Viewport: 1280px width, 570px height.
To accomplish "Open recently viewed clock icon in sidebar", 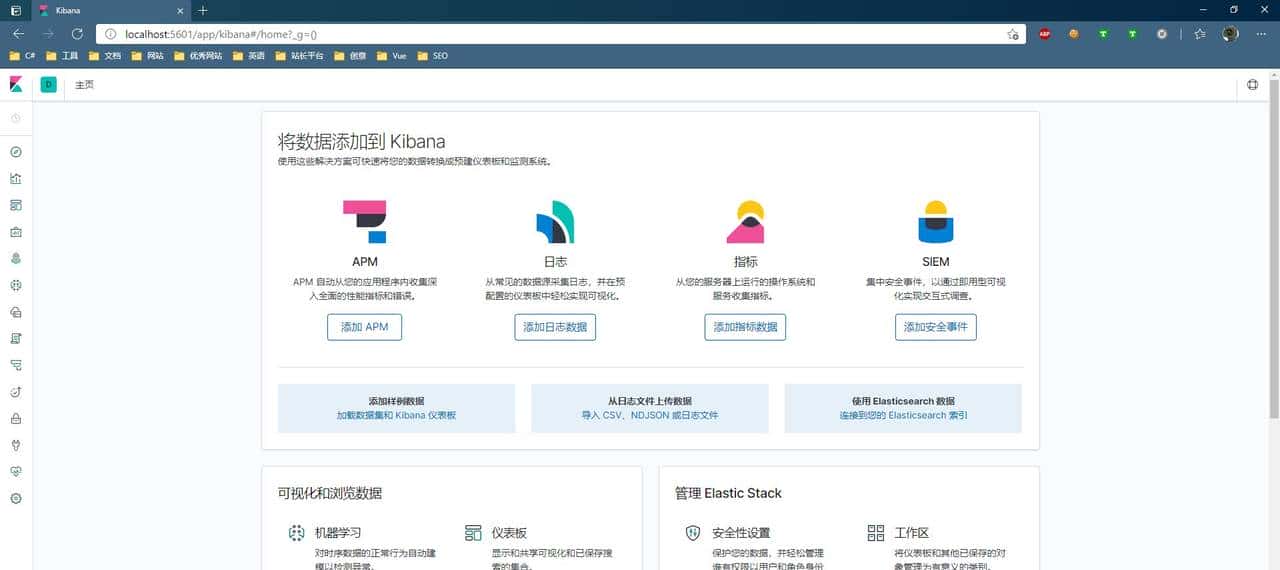I will coord(16,118).
